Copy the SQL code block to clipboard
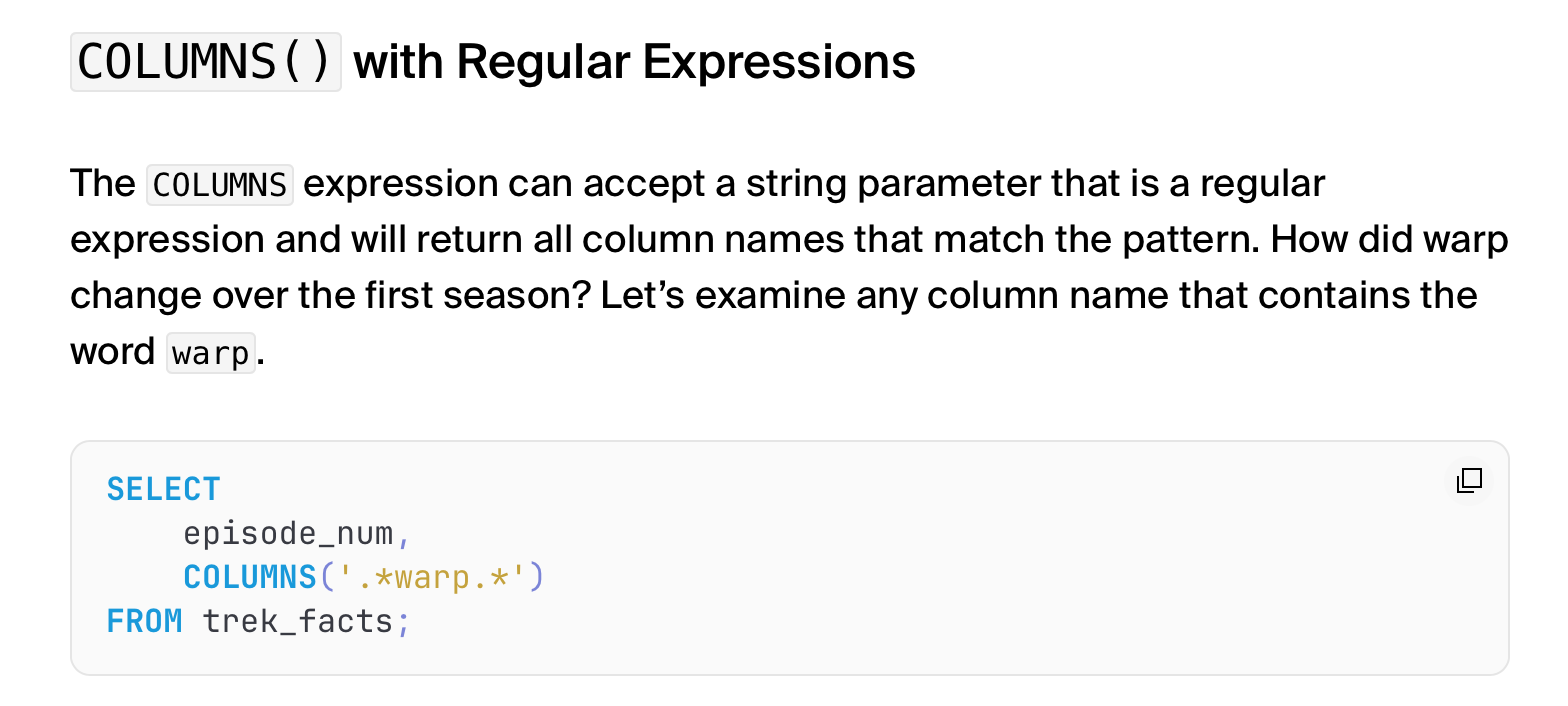The image size is (1568, 706). 1468,481
